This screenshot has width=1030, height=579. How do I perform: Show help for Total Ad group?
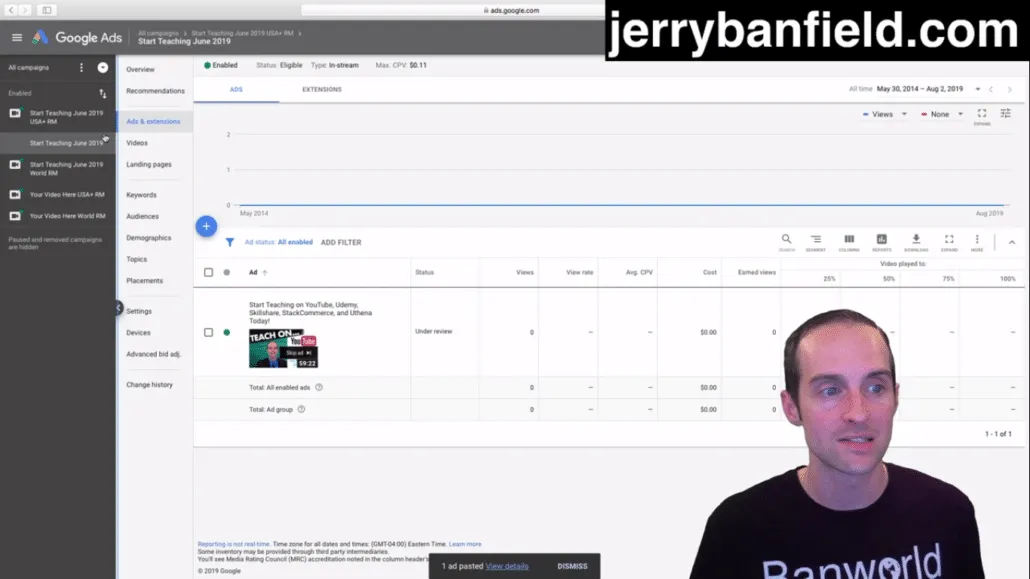point(302,409)
